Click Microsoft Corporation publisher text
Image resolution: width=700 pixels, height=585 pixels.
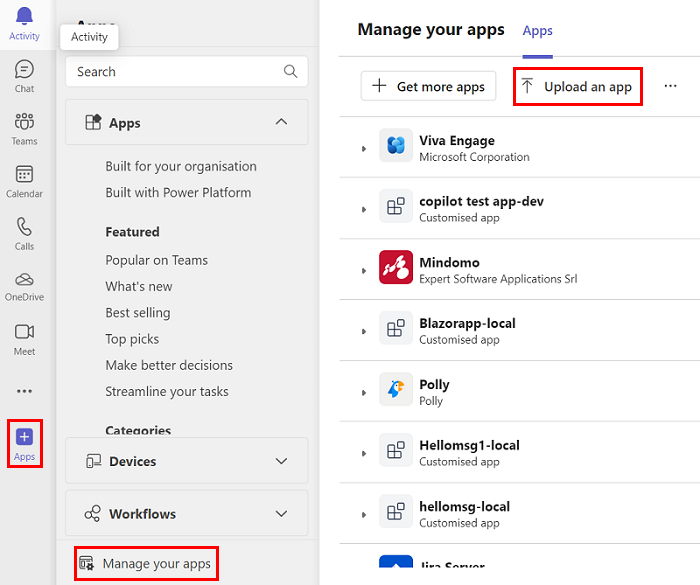coord(474,157)
